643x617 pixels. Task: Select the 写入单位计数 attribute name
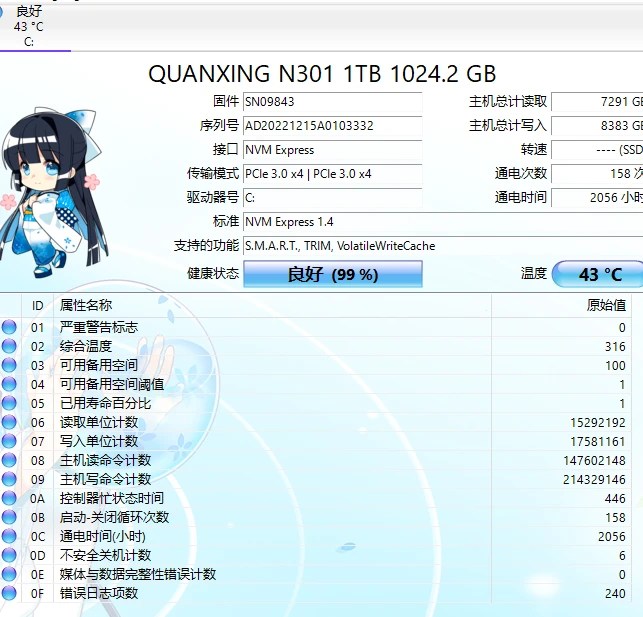point(99,441)
